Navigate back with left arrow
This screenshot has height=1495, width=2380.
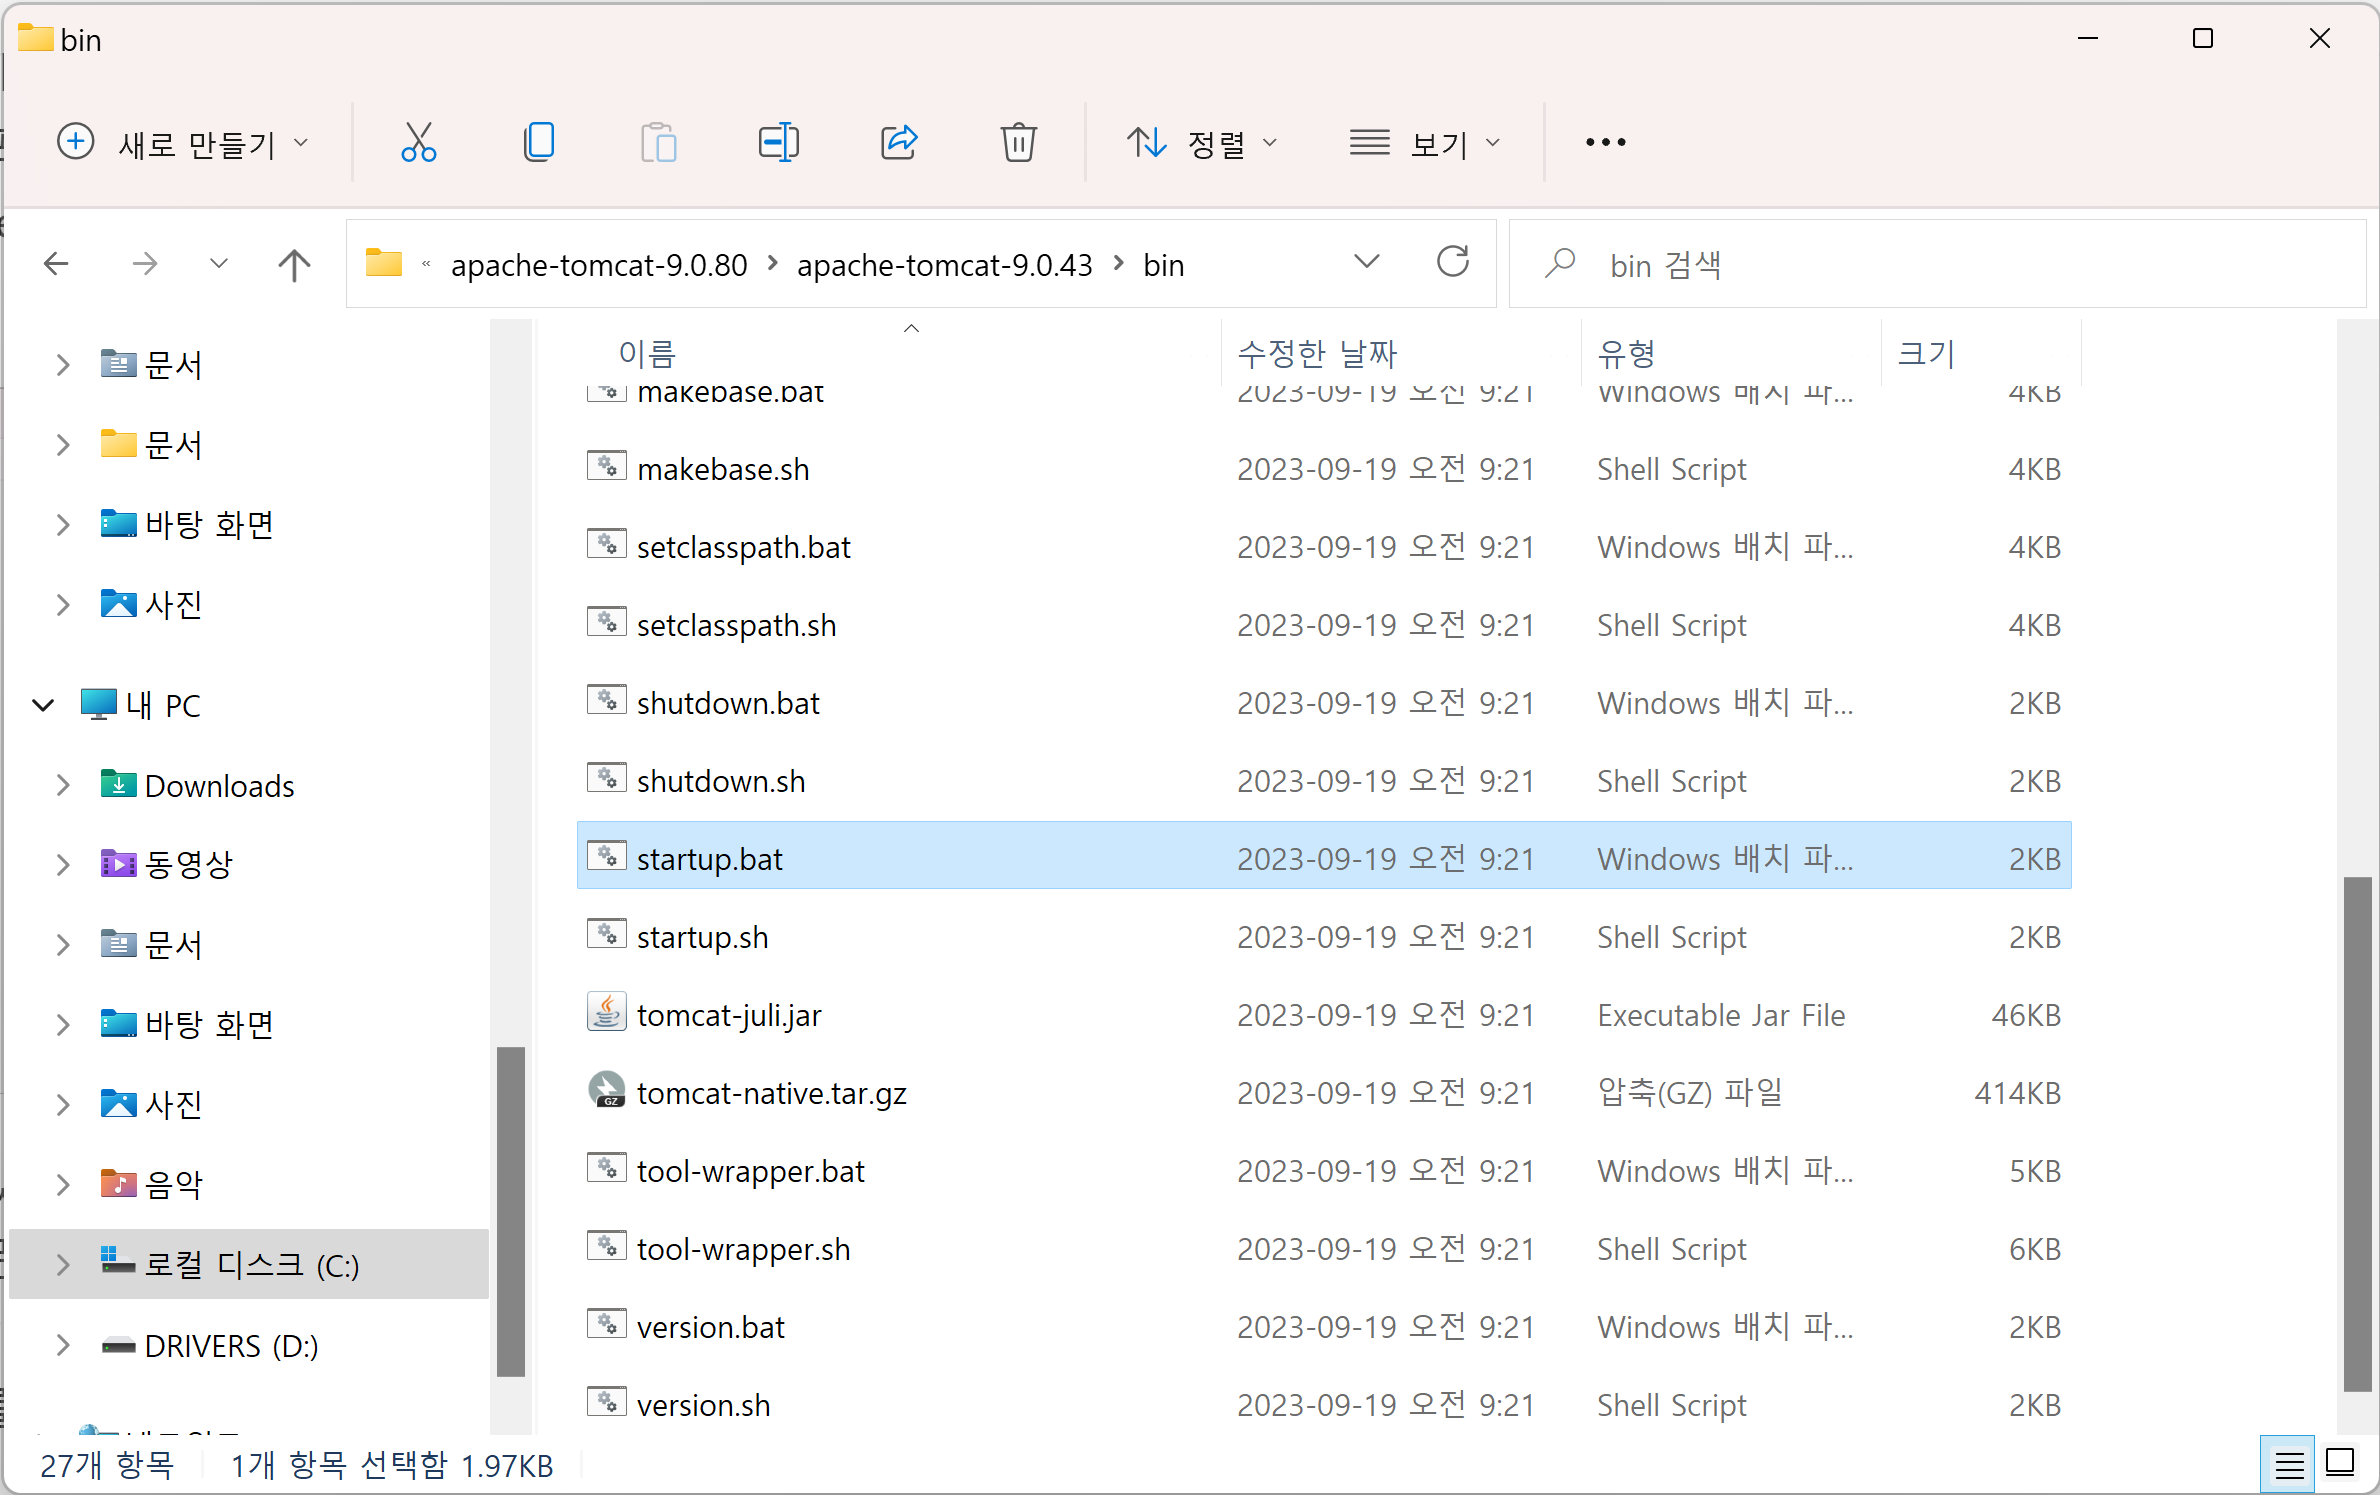[x=57, y=265]
